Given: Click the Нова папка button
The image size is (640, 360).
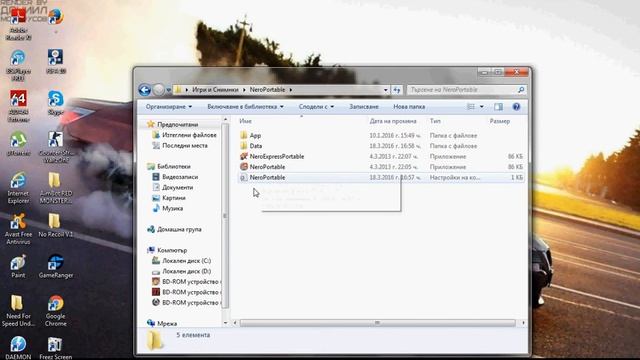Looking at the screenshot, I should click(x=409, y=107).
